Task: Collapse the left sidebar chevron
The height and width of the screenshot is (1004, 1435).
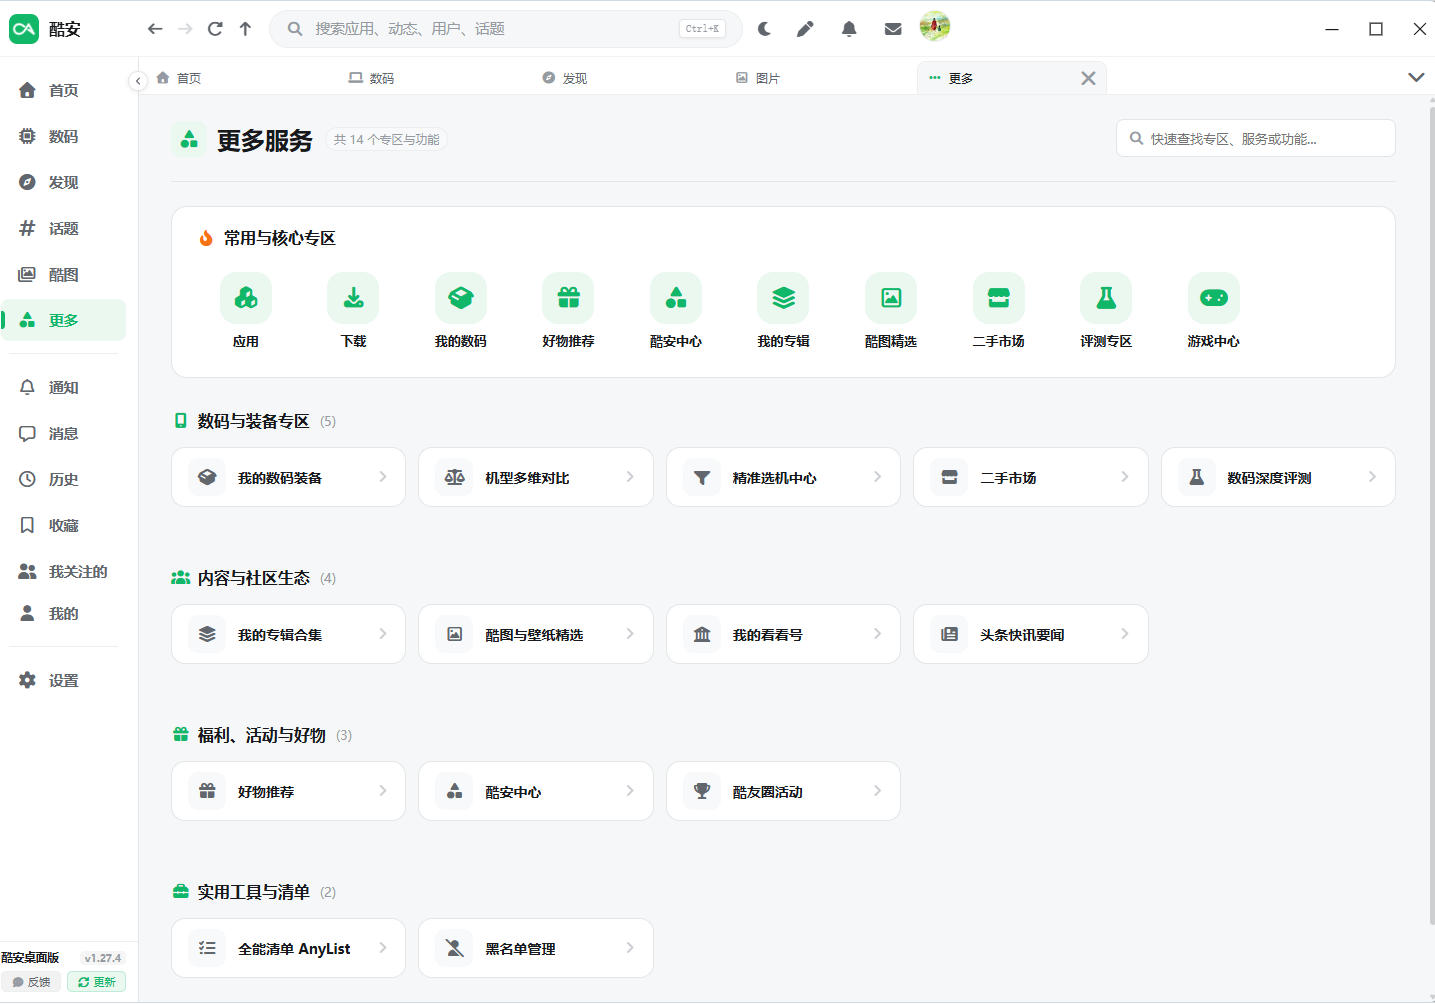Action: pos(138,81)
